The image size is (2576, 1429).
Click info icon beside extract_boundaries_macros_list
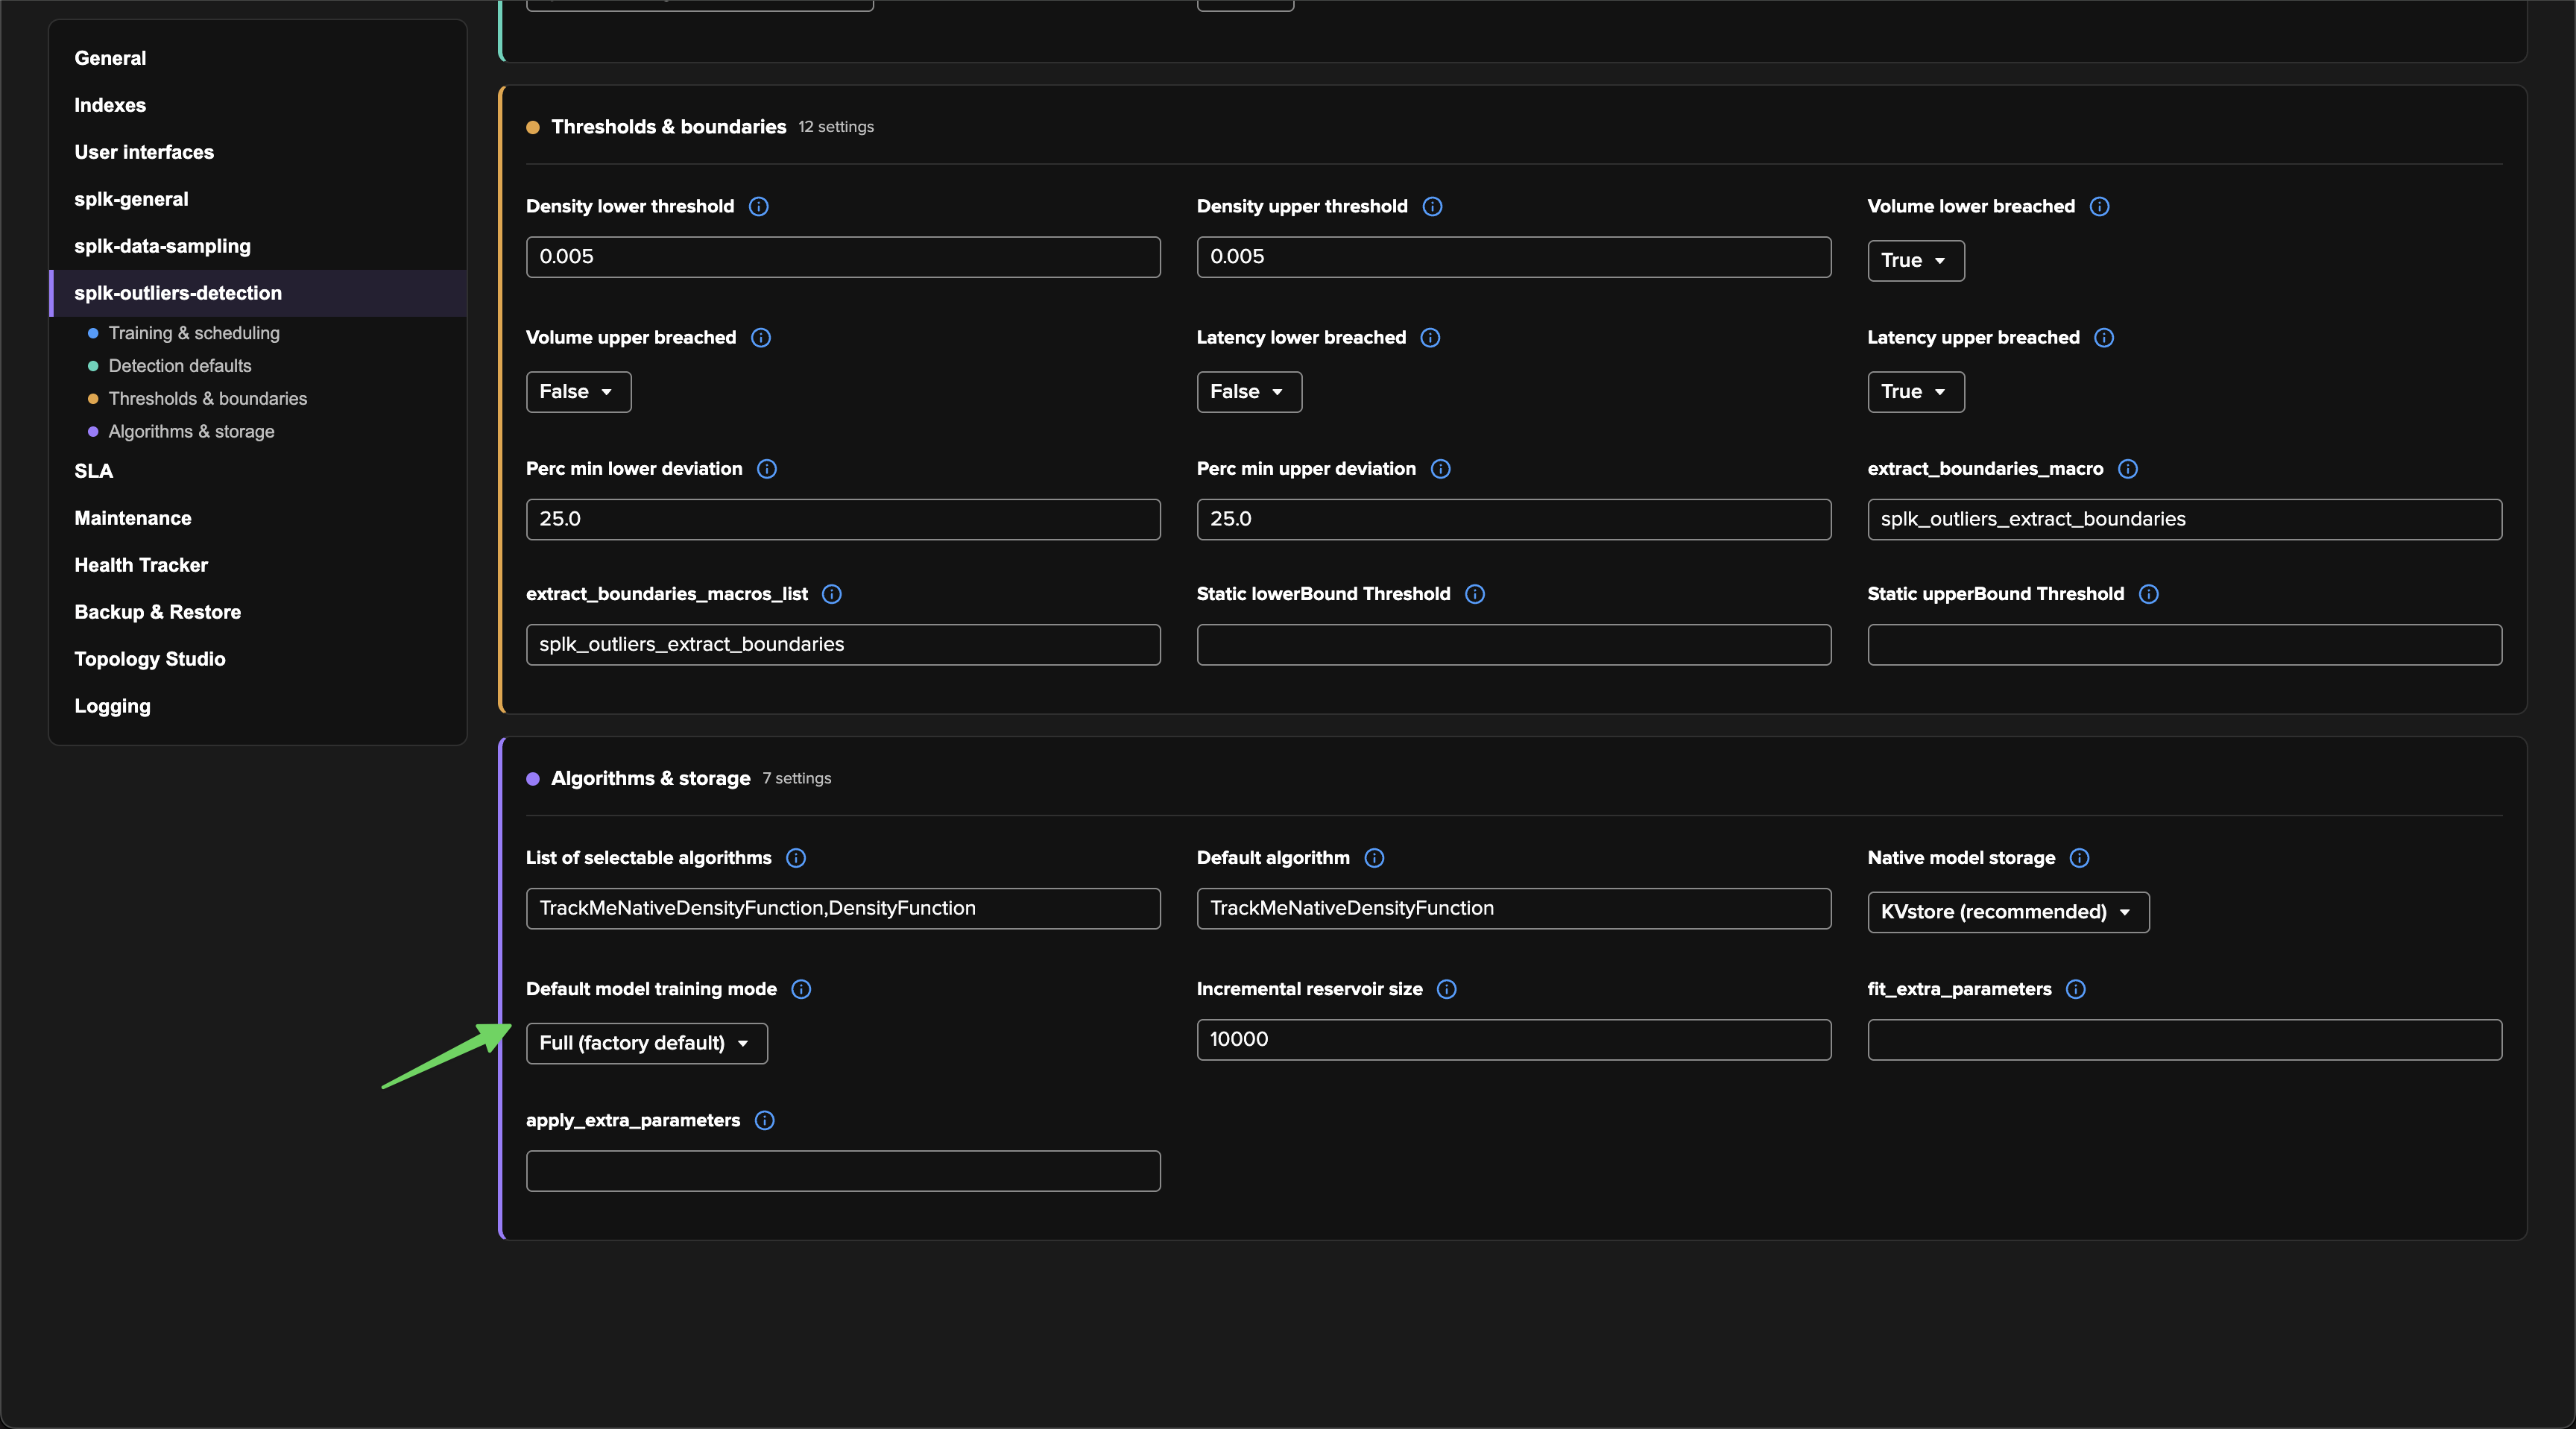[x=832, y=594]
